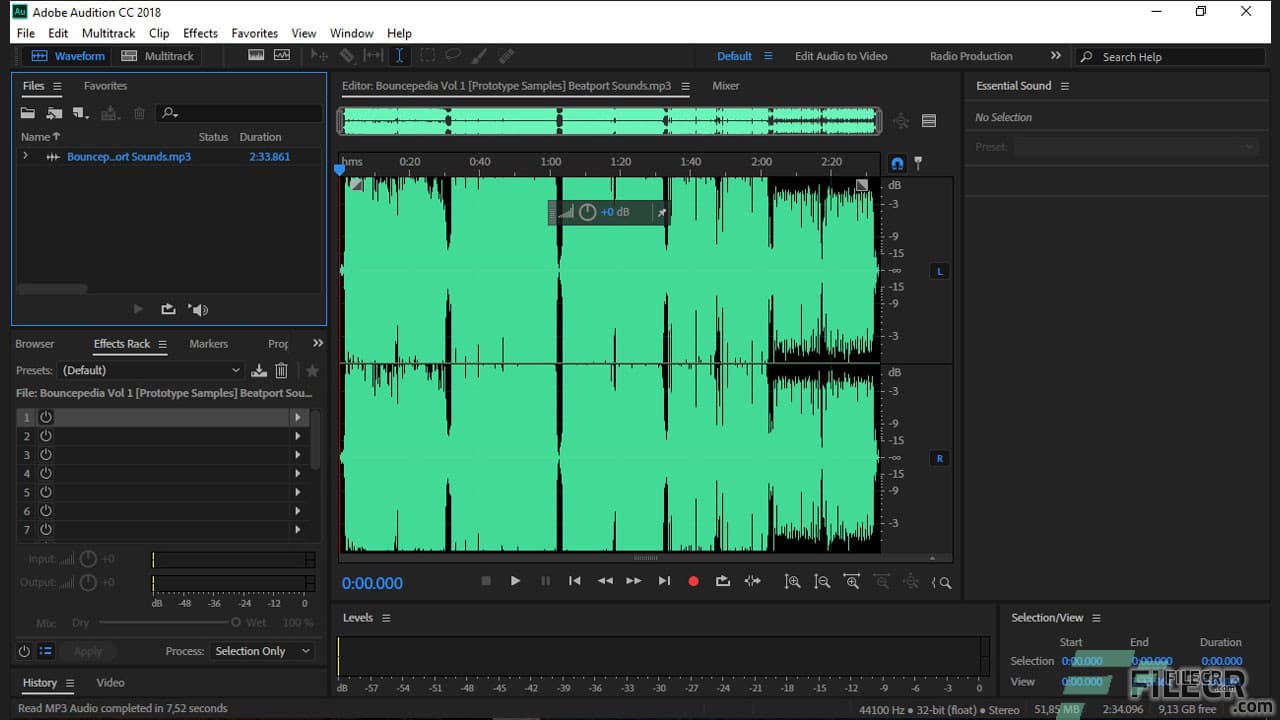Image resolution: width=1280 pixels, height=720 pixels.
Task: Expand the Bouncep...ort Sounds.mp3 file entry
Action: tap(25, 157)
